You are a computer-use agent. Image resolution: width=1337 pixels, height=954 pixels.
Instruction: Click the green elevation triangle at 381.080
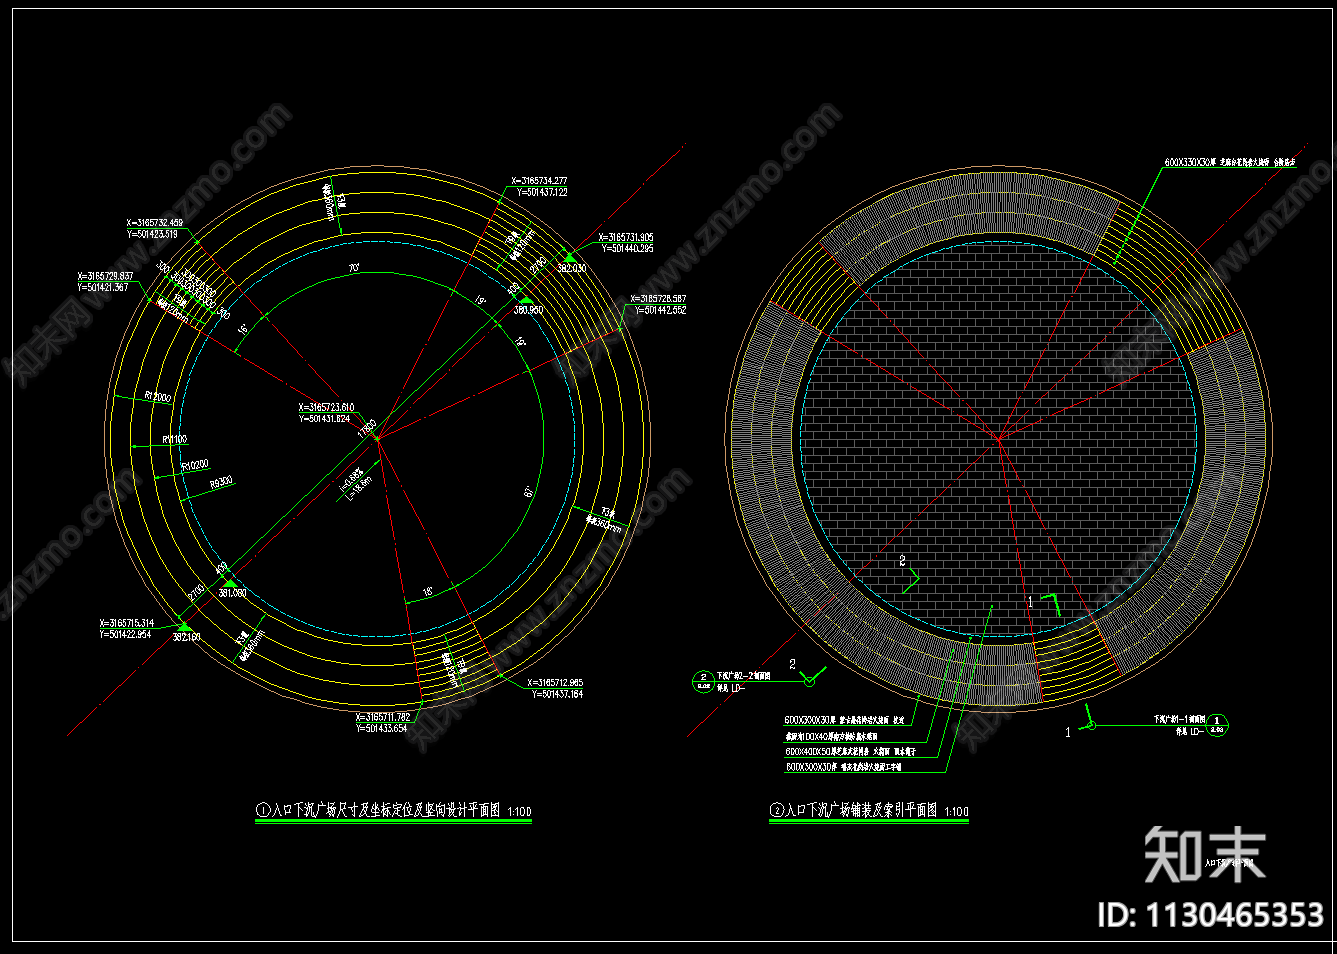[229, 582]
